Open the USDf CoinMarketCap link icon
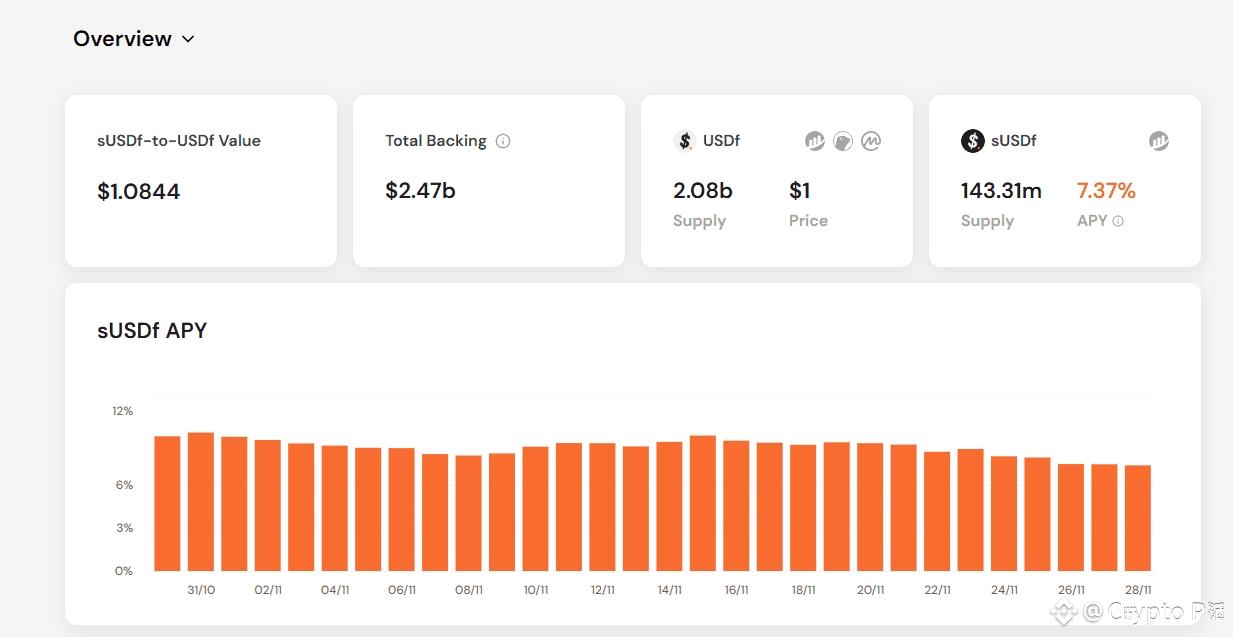This screenshot has height=637, width=1233. [871, 141]
